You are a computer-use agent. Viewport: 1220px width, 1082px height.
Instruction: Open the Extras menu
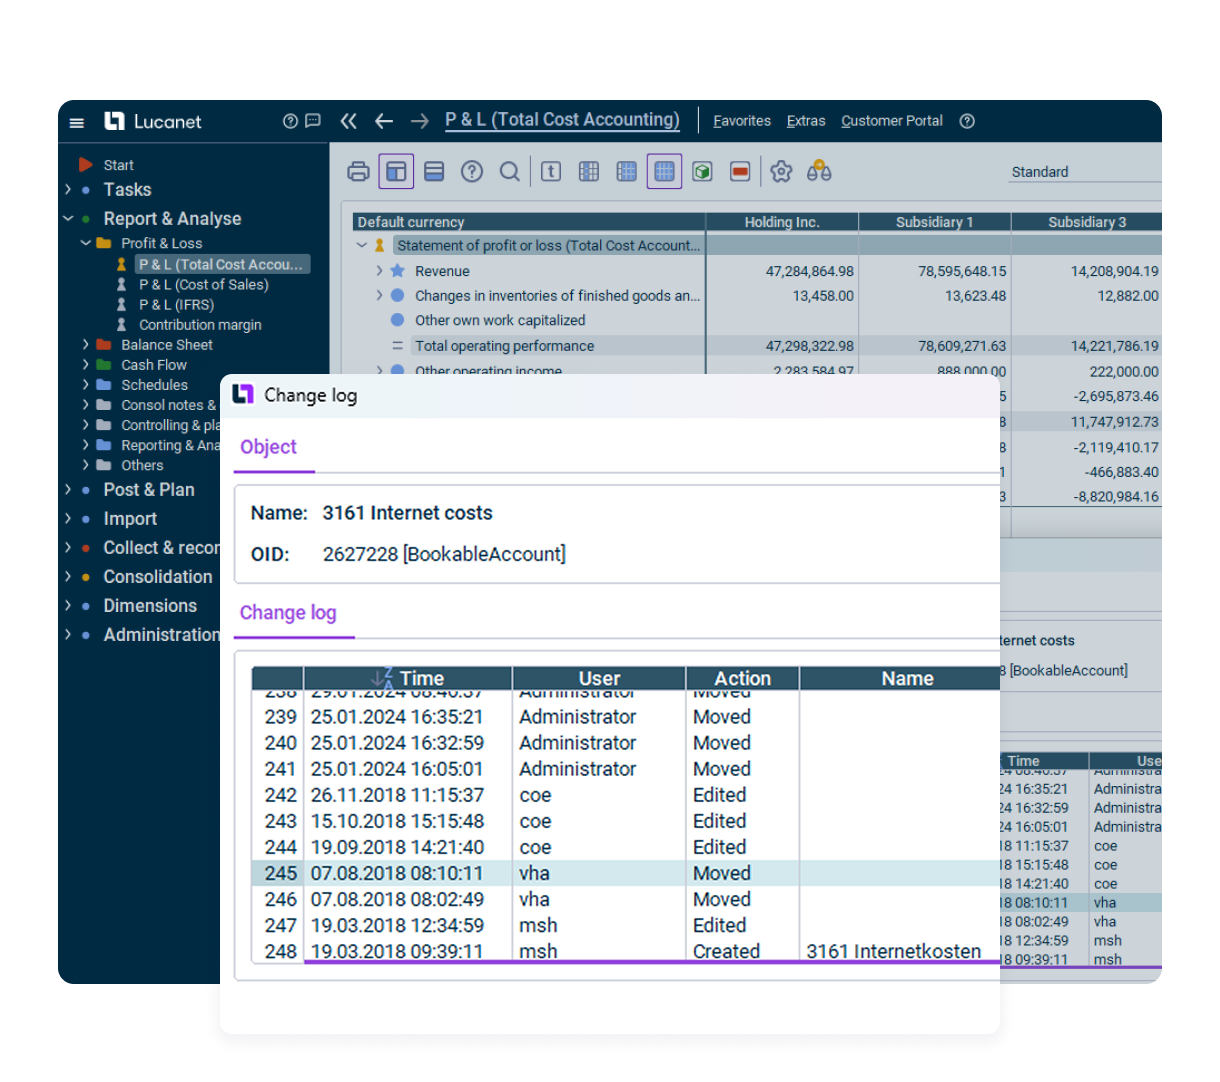pyautogui.click(x=806, y=121)
